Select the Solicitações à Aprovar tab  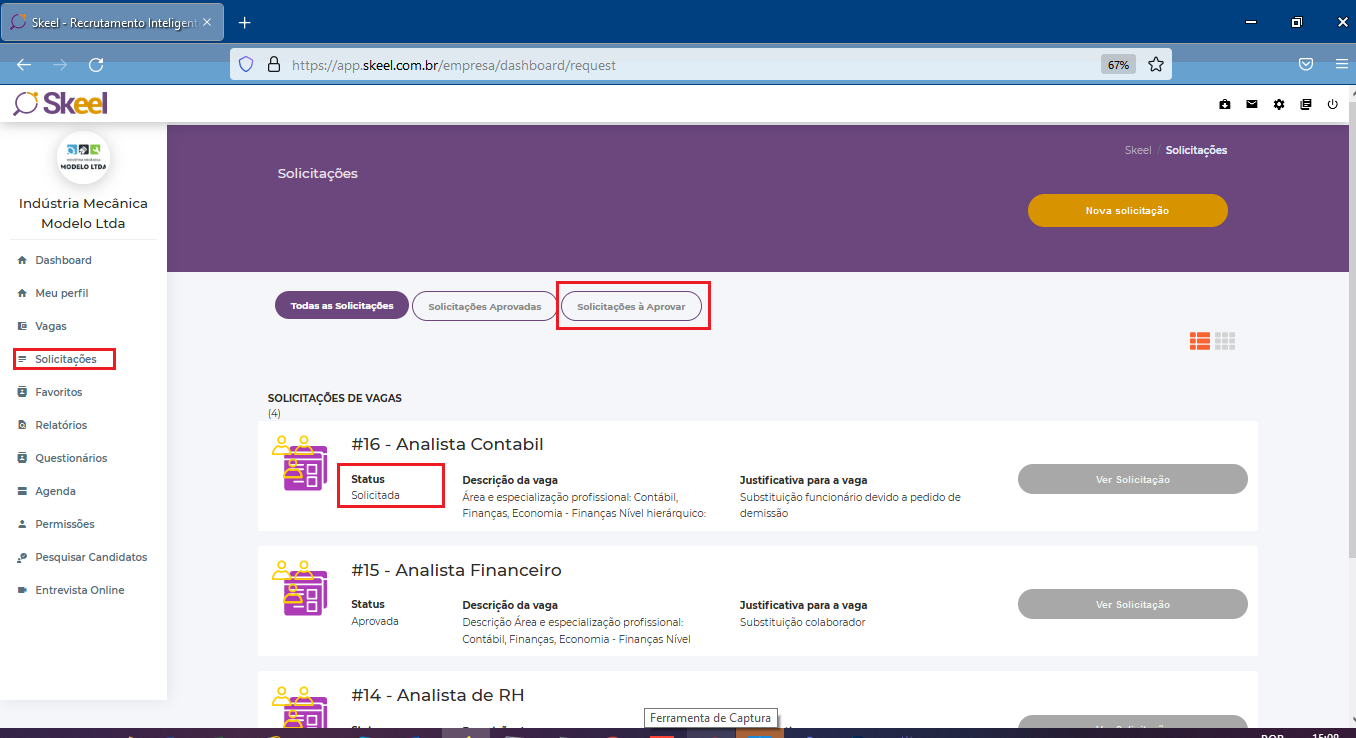pyautogui.click(x=631, y=306)
